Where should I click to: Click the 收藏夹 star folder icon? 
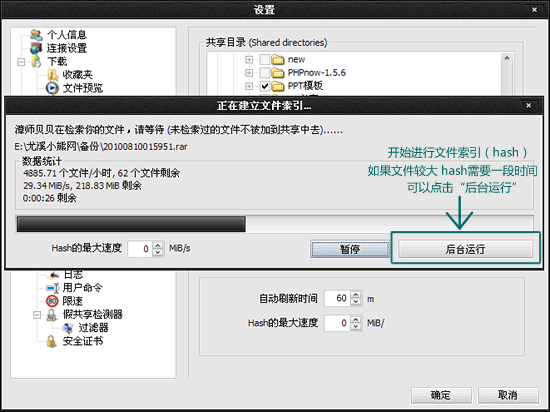tap(52, 74)
